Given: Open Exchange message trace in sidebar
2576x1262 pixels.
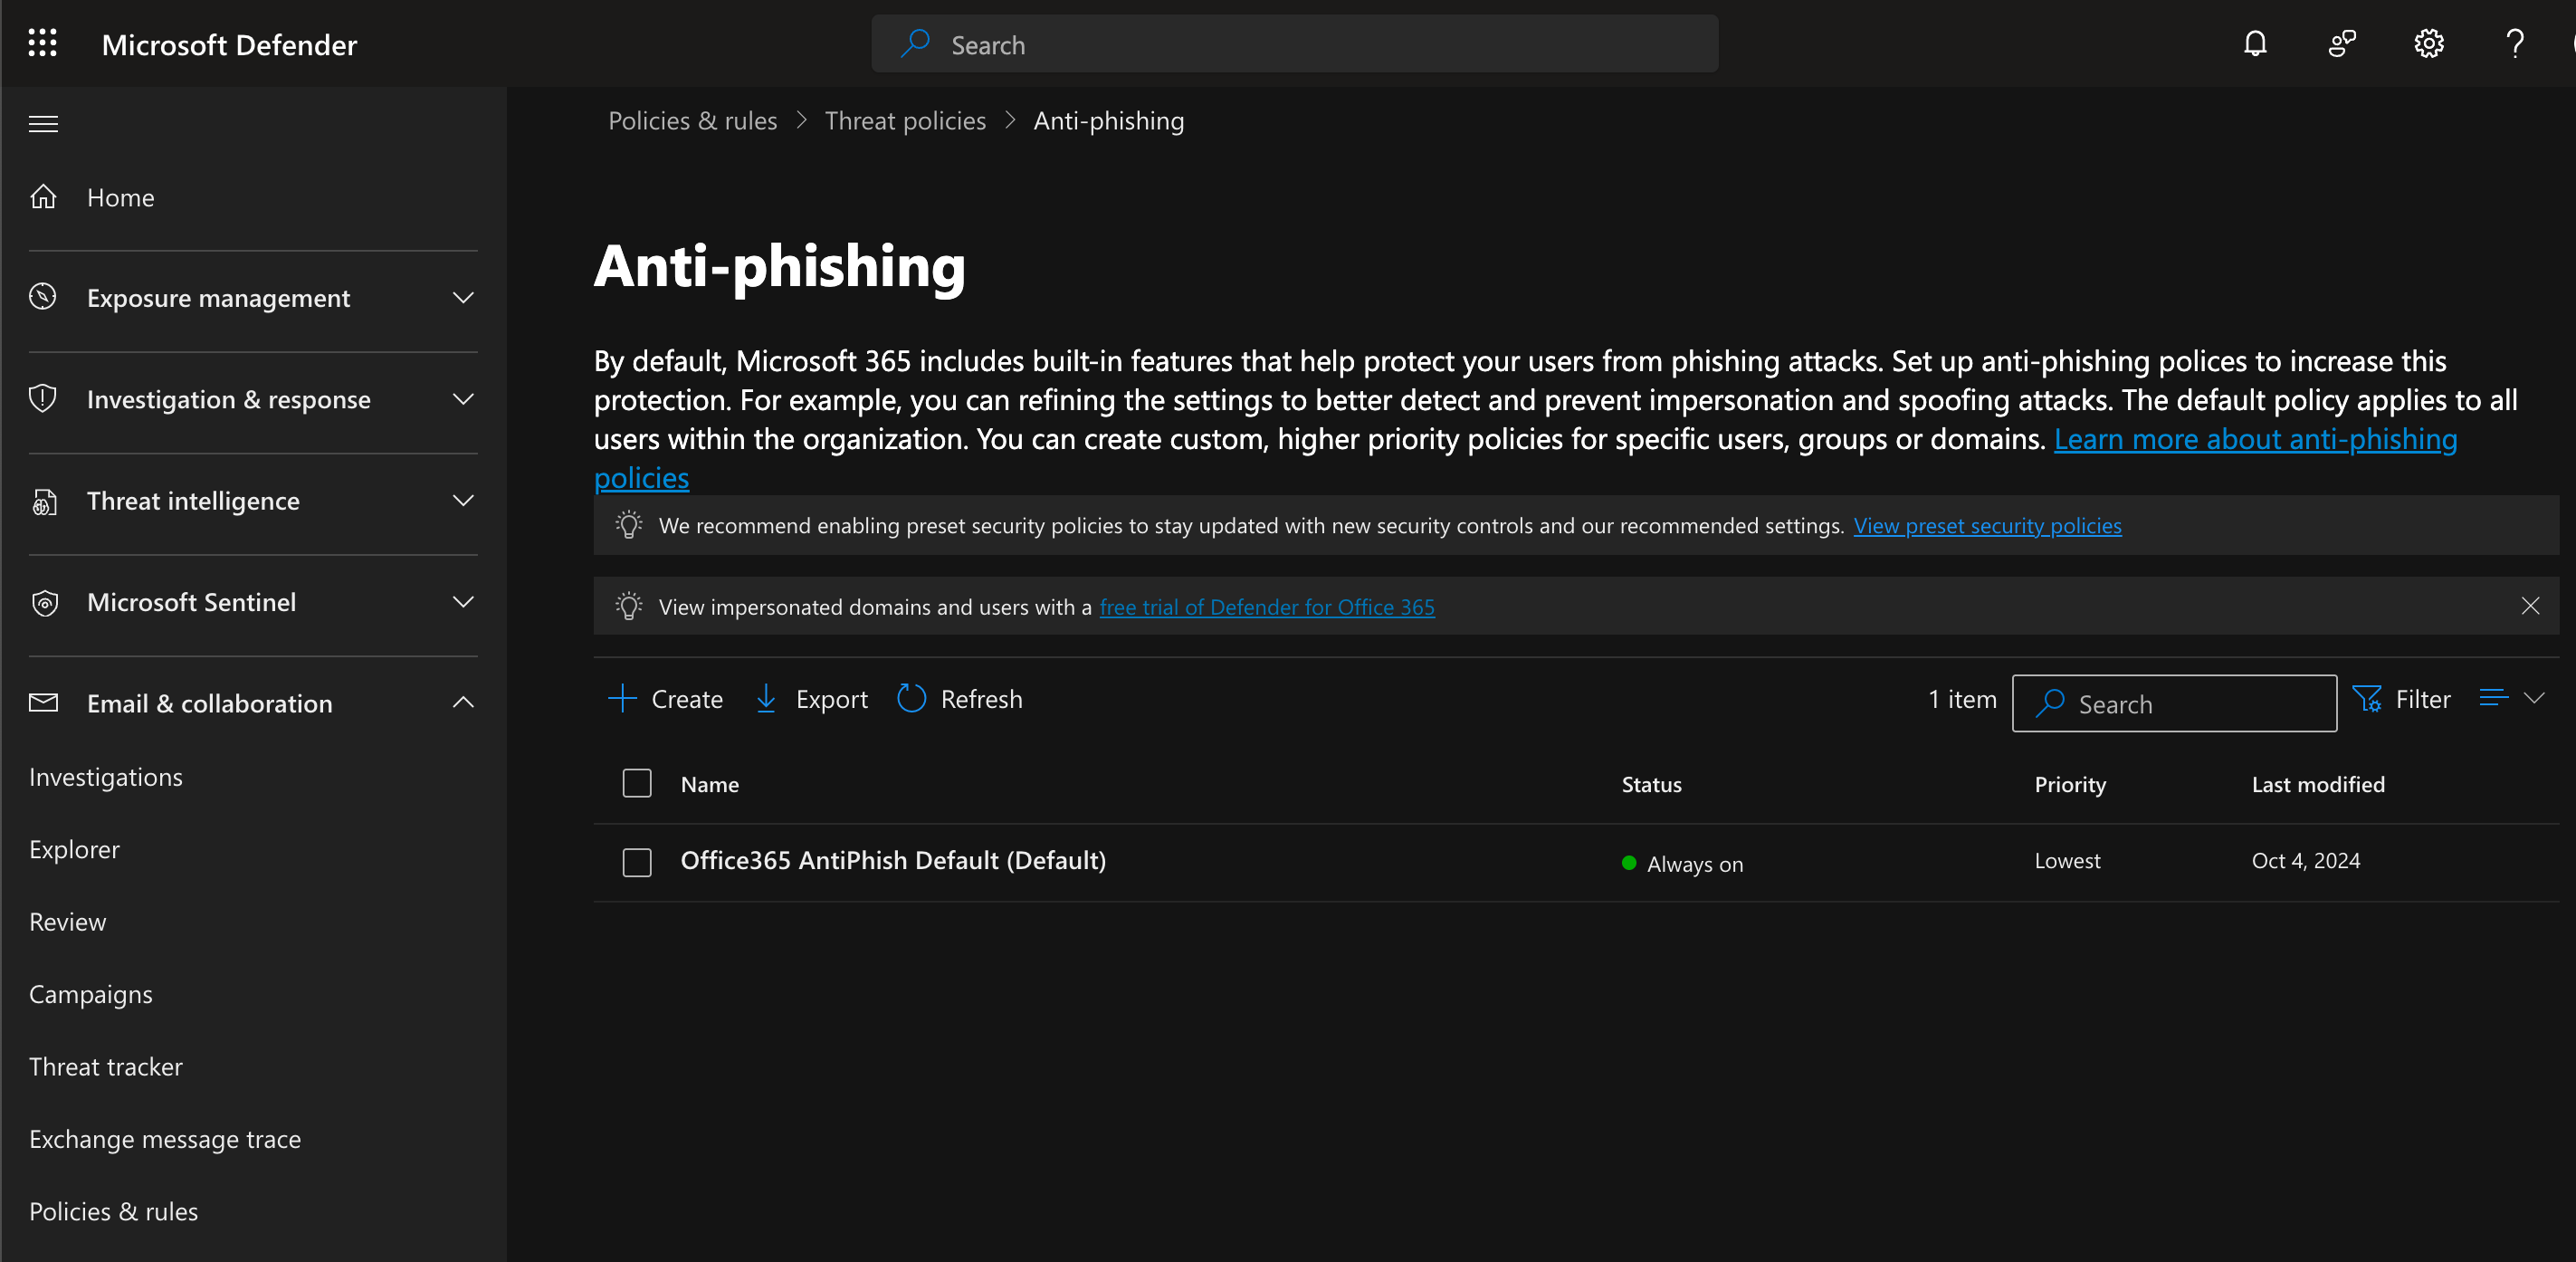Looking at the screenshot, I should (165, 1139).
